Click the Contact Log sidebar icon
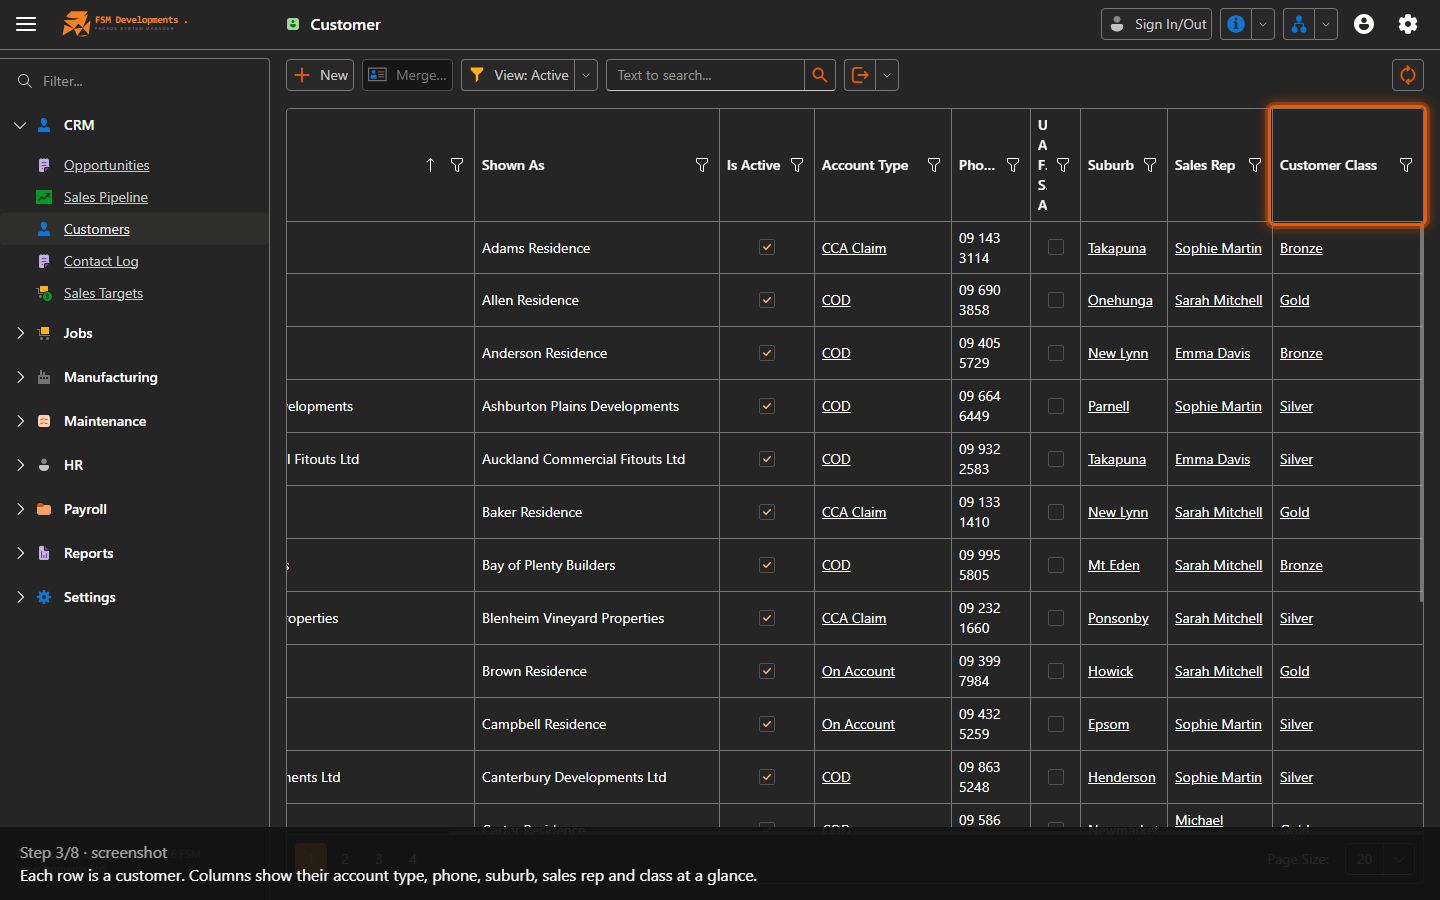The image size is (1440, 900). tap(44, 261)
